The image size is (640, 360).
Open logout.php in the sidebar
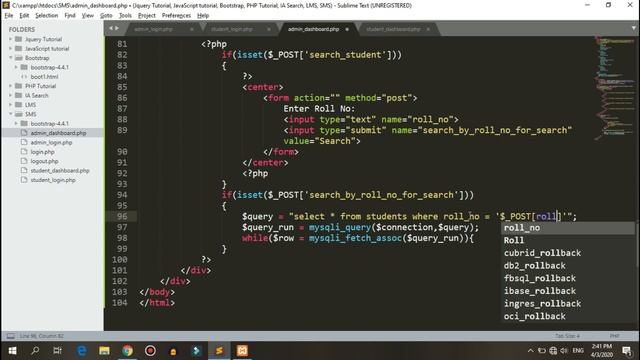tap(44, 161)
